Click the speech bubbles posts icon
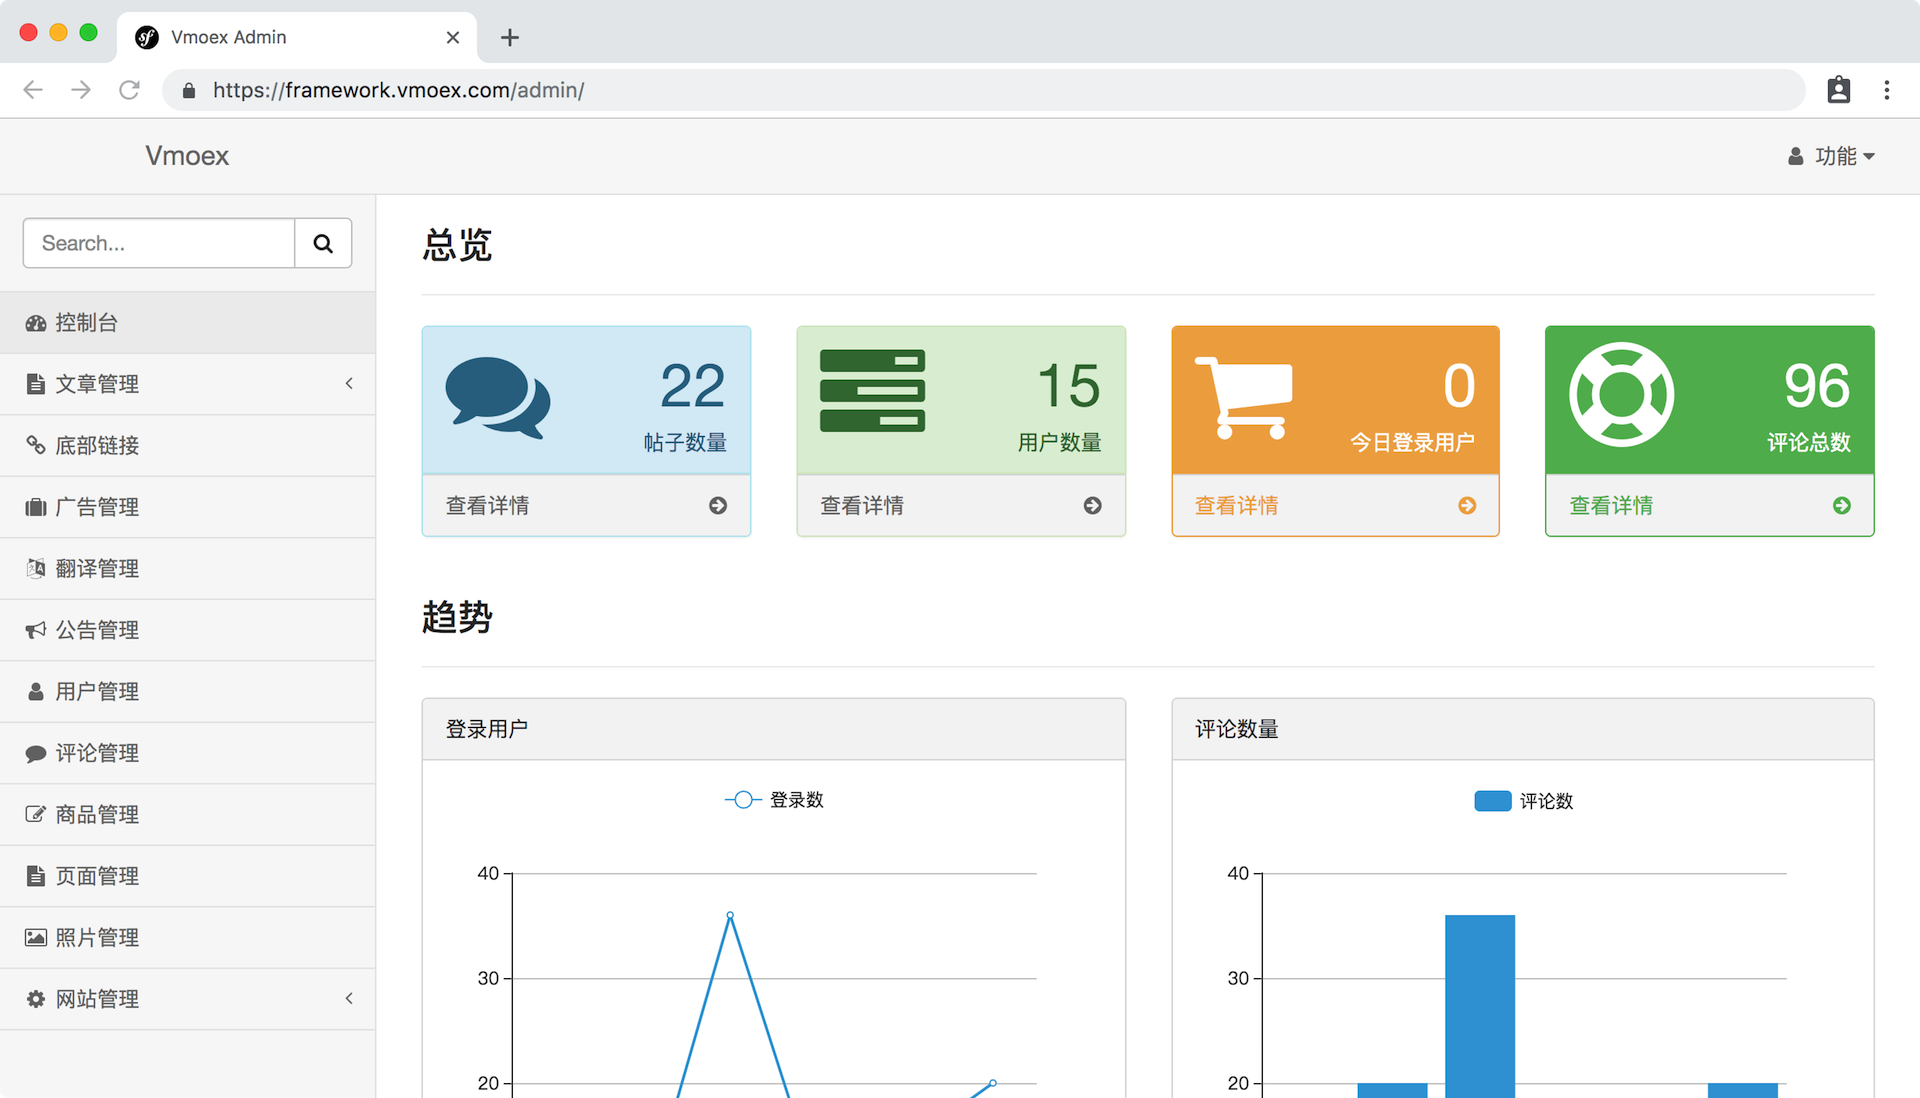This screenshot has height=1098, width=1920. pyautogui.click(x=497, y=398)
